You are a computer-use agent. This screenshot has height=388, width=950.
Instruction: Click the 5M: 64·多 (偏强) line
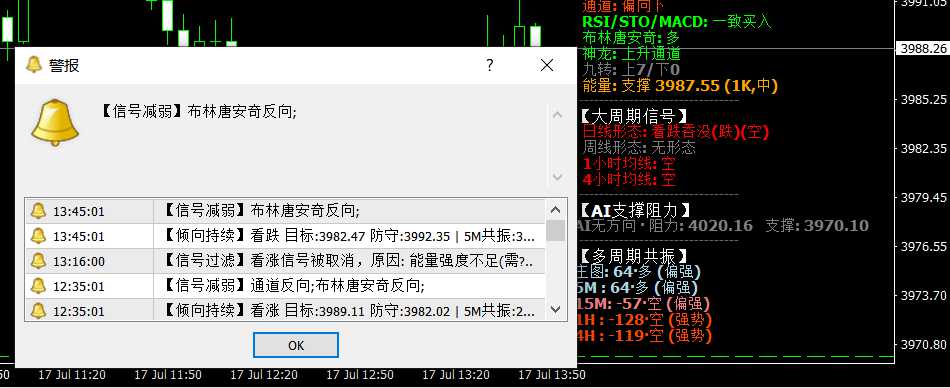coord(637,288)
